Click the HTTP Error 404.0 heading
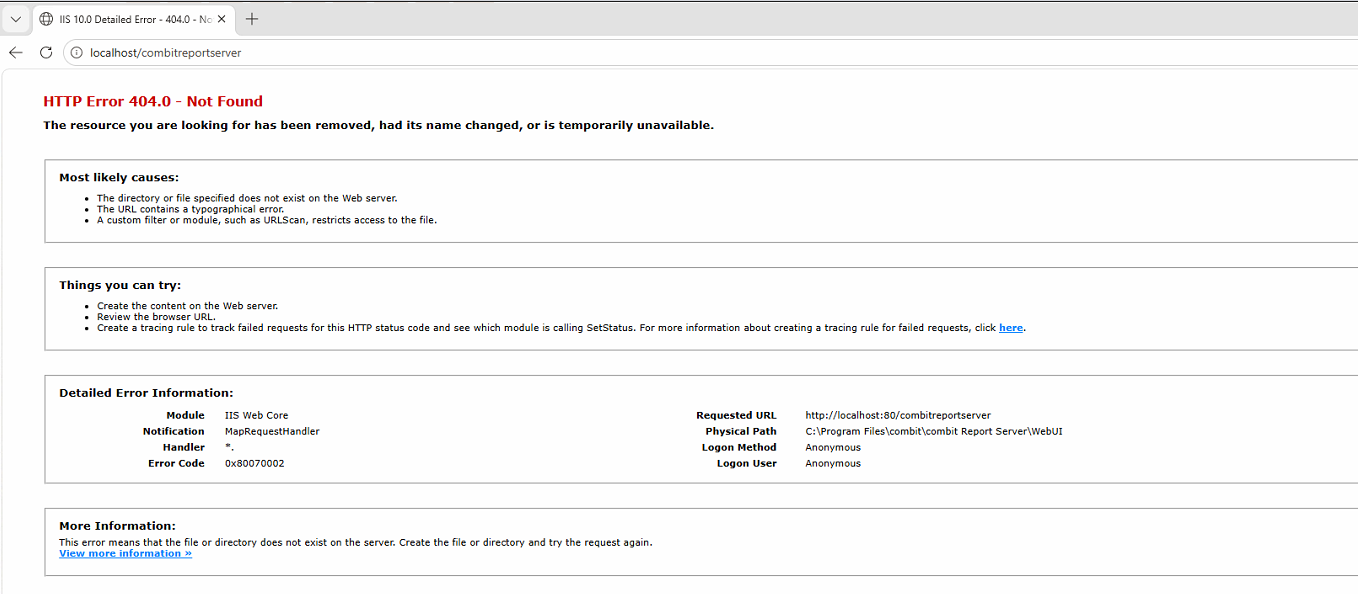This screenshot has height=594, width=1358. click(x=153, y=101)
